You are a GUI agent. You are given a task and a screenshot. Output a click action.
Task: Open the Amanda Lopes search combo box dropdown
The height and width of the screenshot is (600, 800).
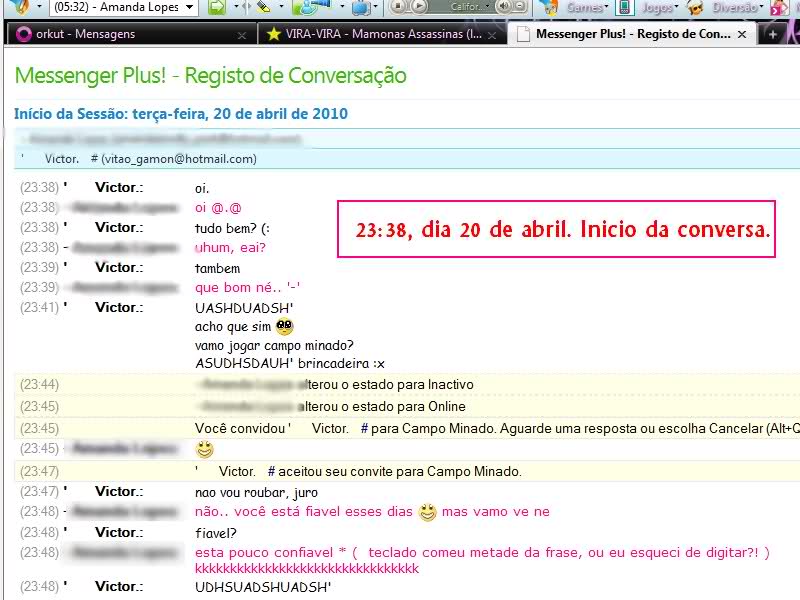(188, 7)
